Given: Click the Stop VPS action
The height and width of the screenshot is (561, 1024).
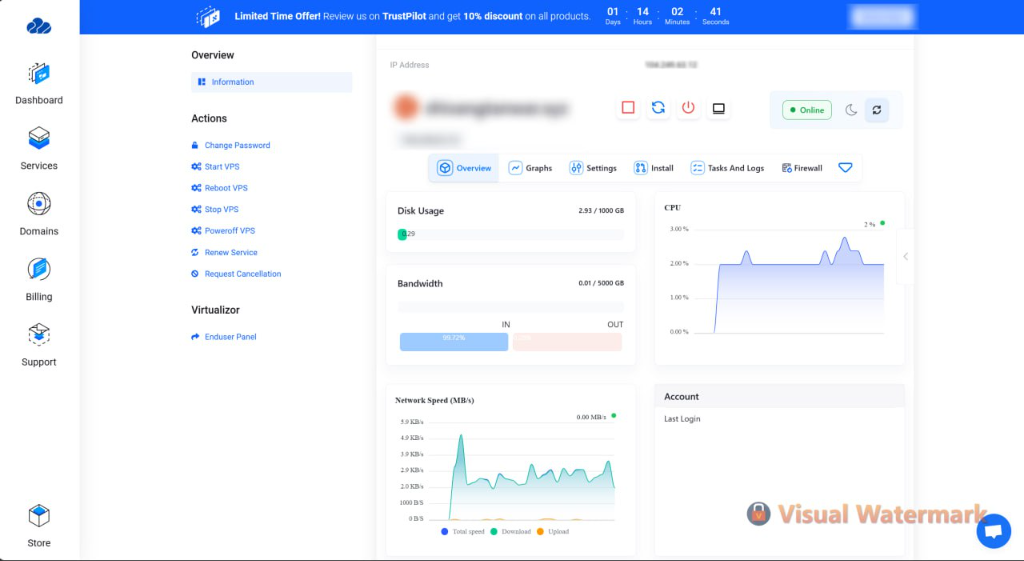Looking at the screenshot, I should (215, 209).
